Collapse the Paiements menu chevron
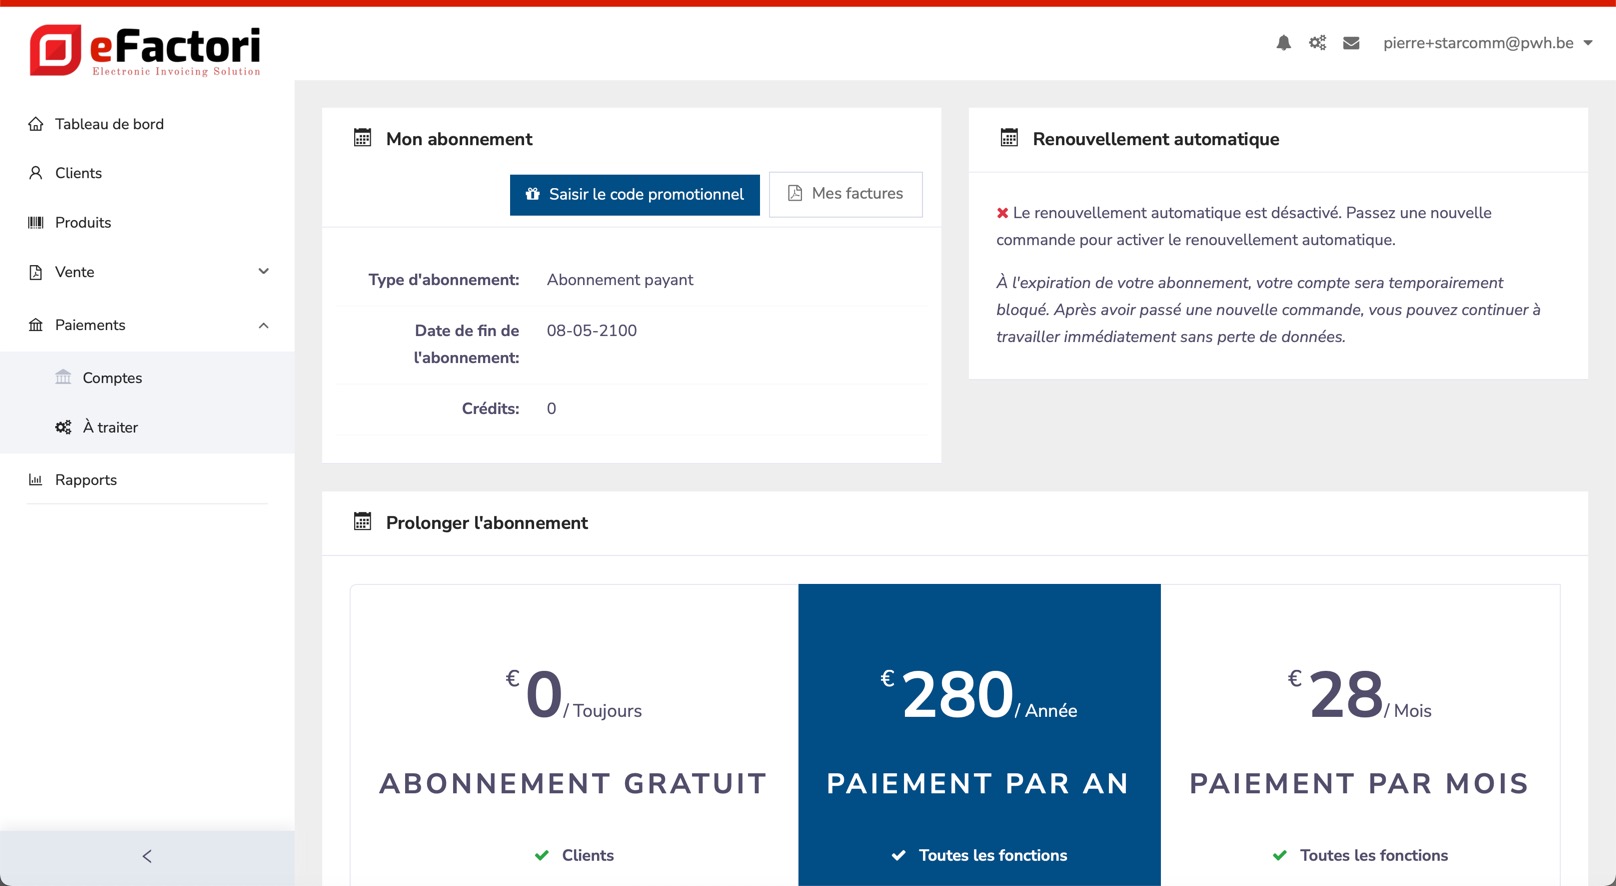 click(x=264, y=325)
